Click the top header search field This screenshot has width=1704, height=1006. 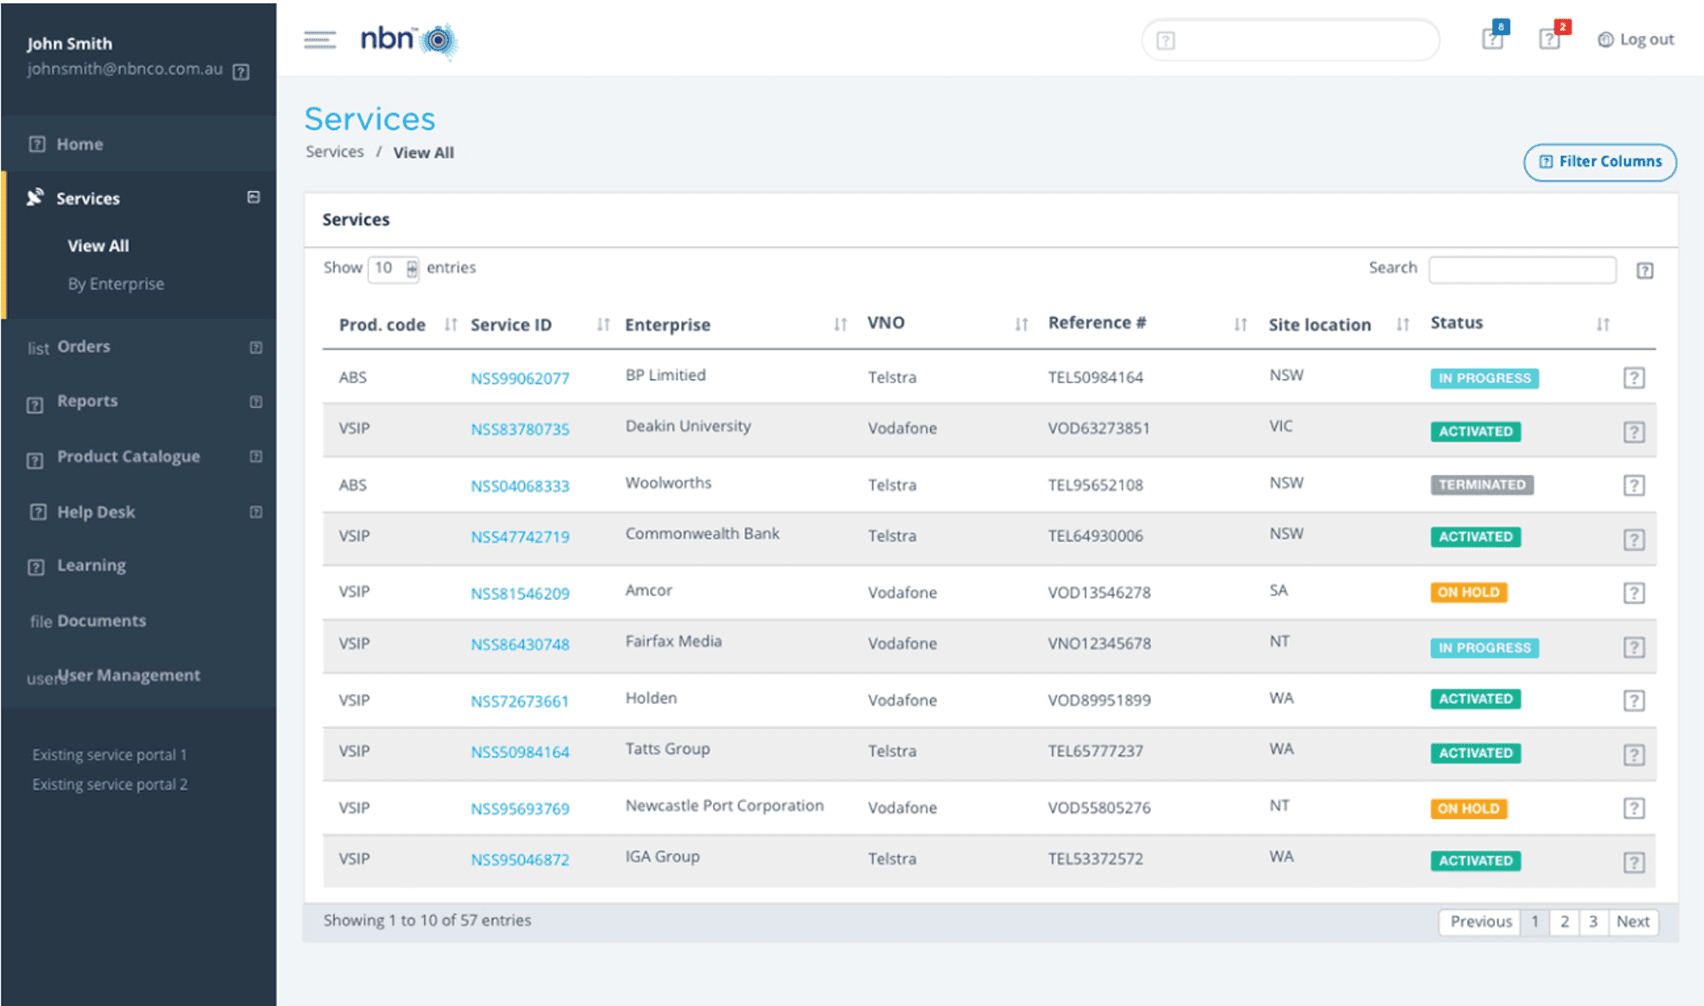point(1290,40)
